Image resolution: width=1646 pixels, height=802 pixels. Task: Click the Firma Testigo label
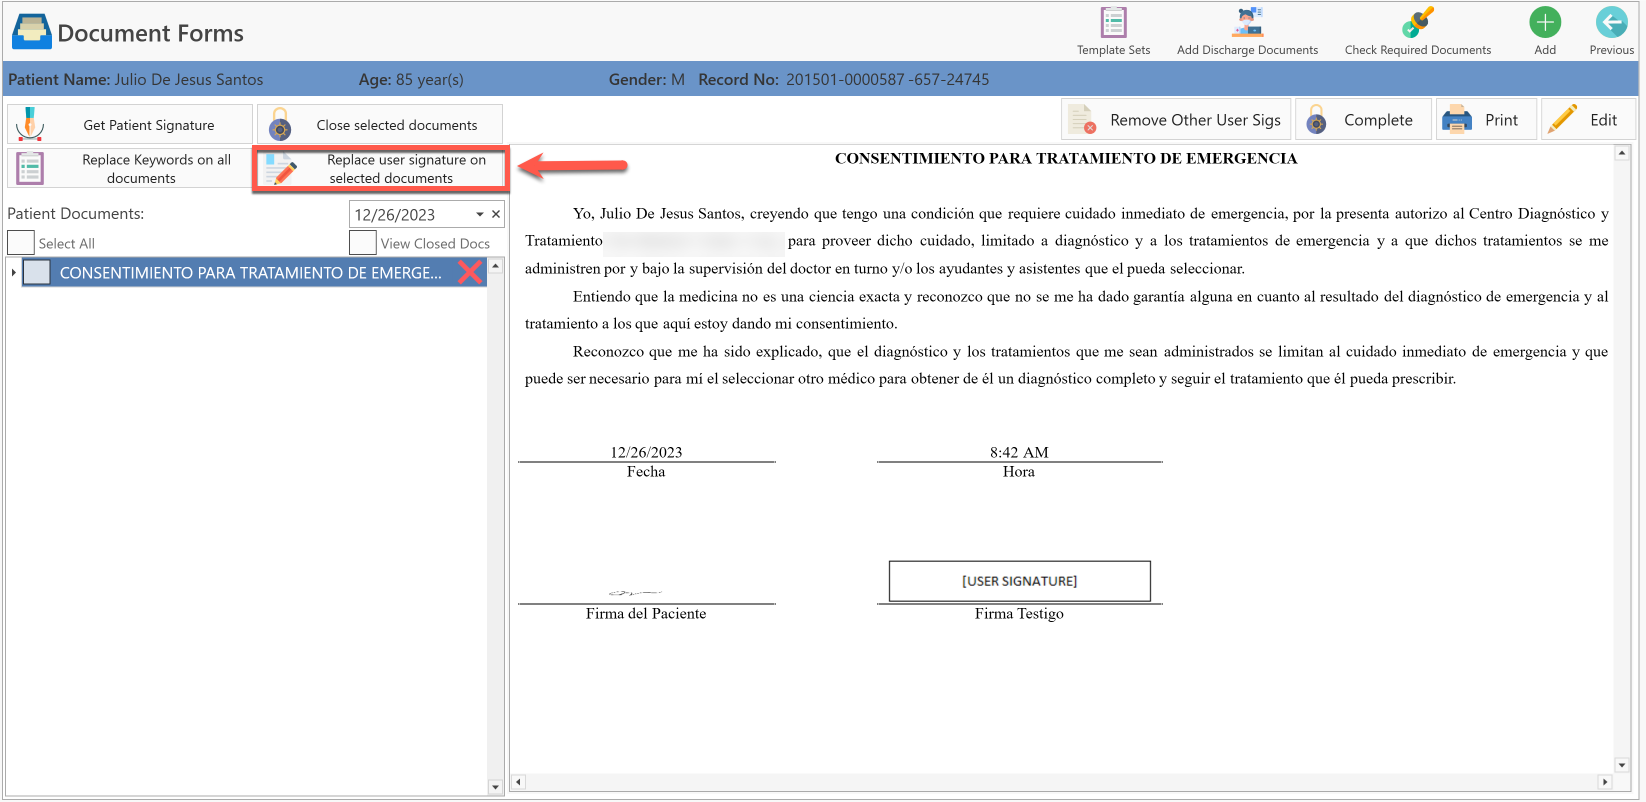point(1019,613)
